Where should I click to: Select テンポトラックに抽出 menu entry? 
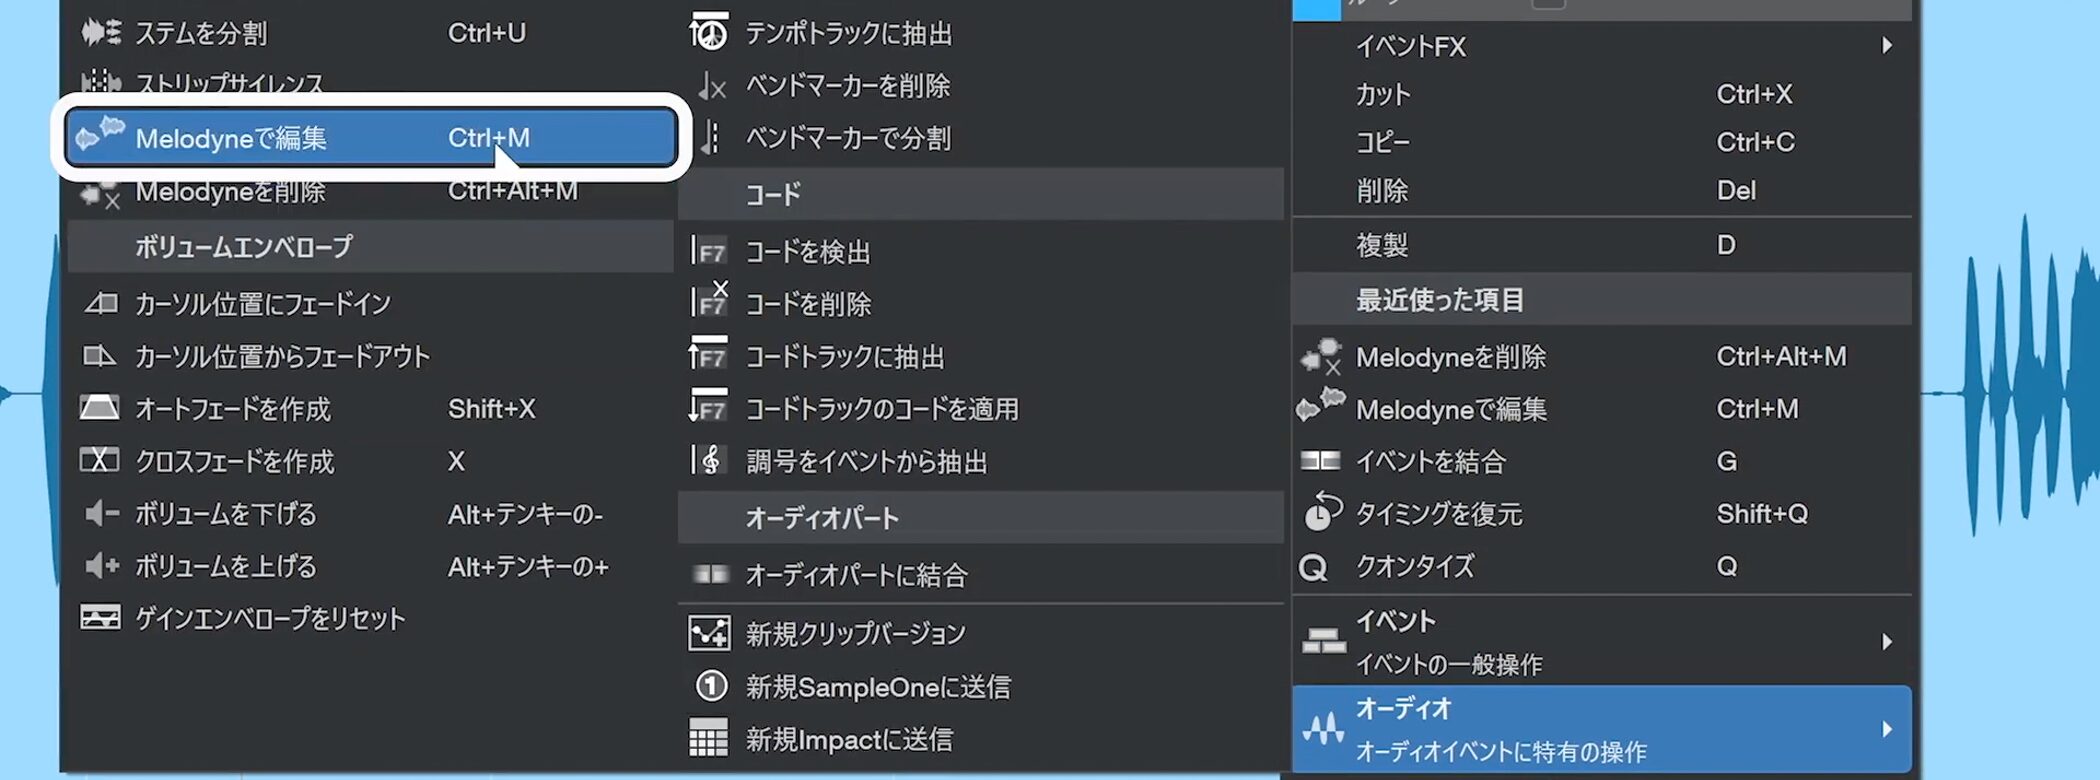[848, 34]
